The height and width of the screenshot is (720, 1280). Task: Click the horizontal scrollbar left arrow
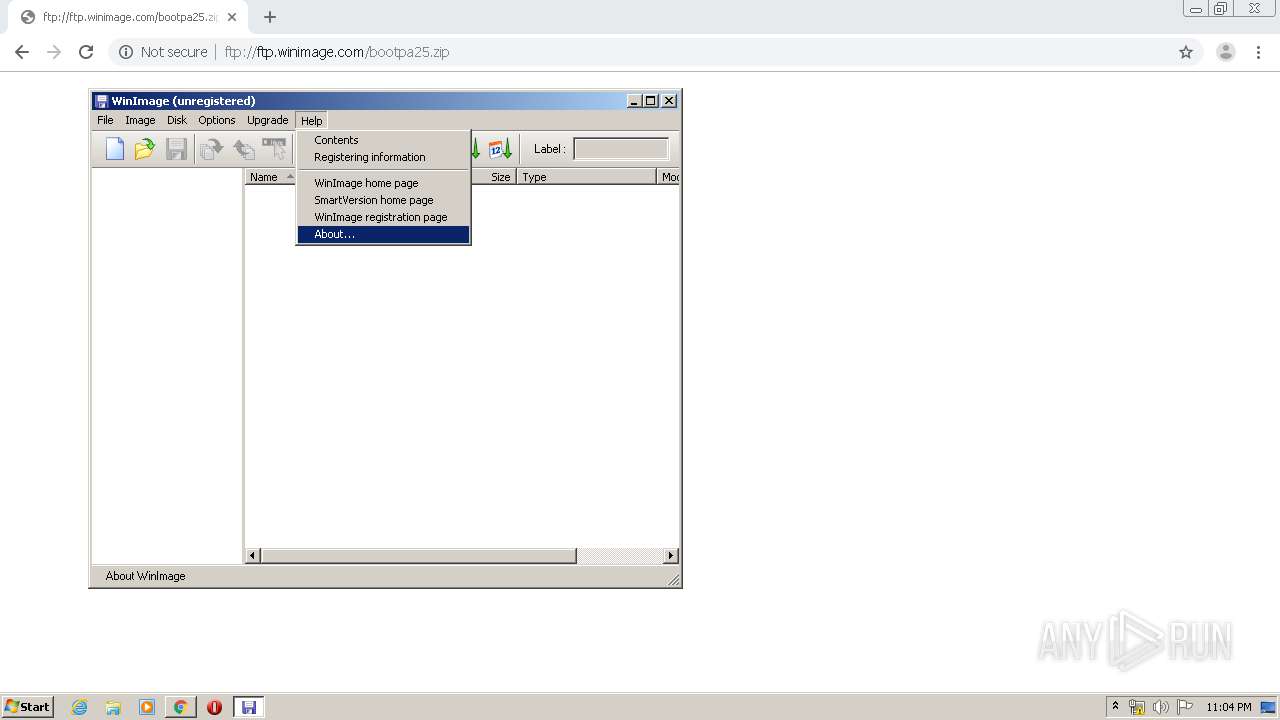pyautogui.click(x=253, y=556)
